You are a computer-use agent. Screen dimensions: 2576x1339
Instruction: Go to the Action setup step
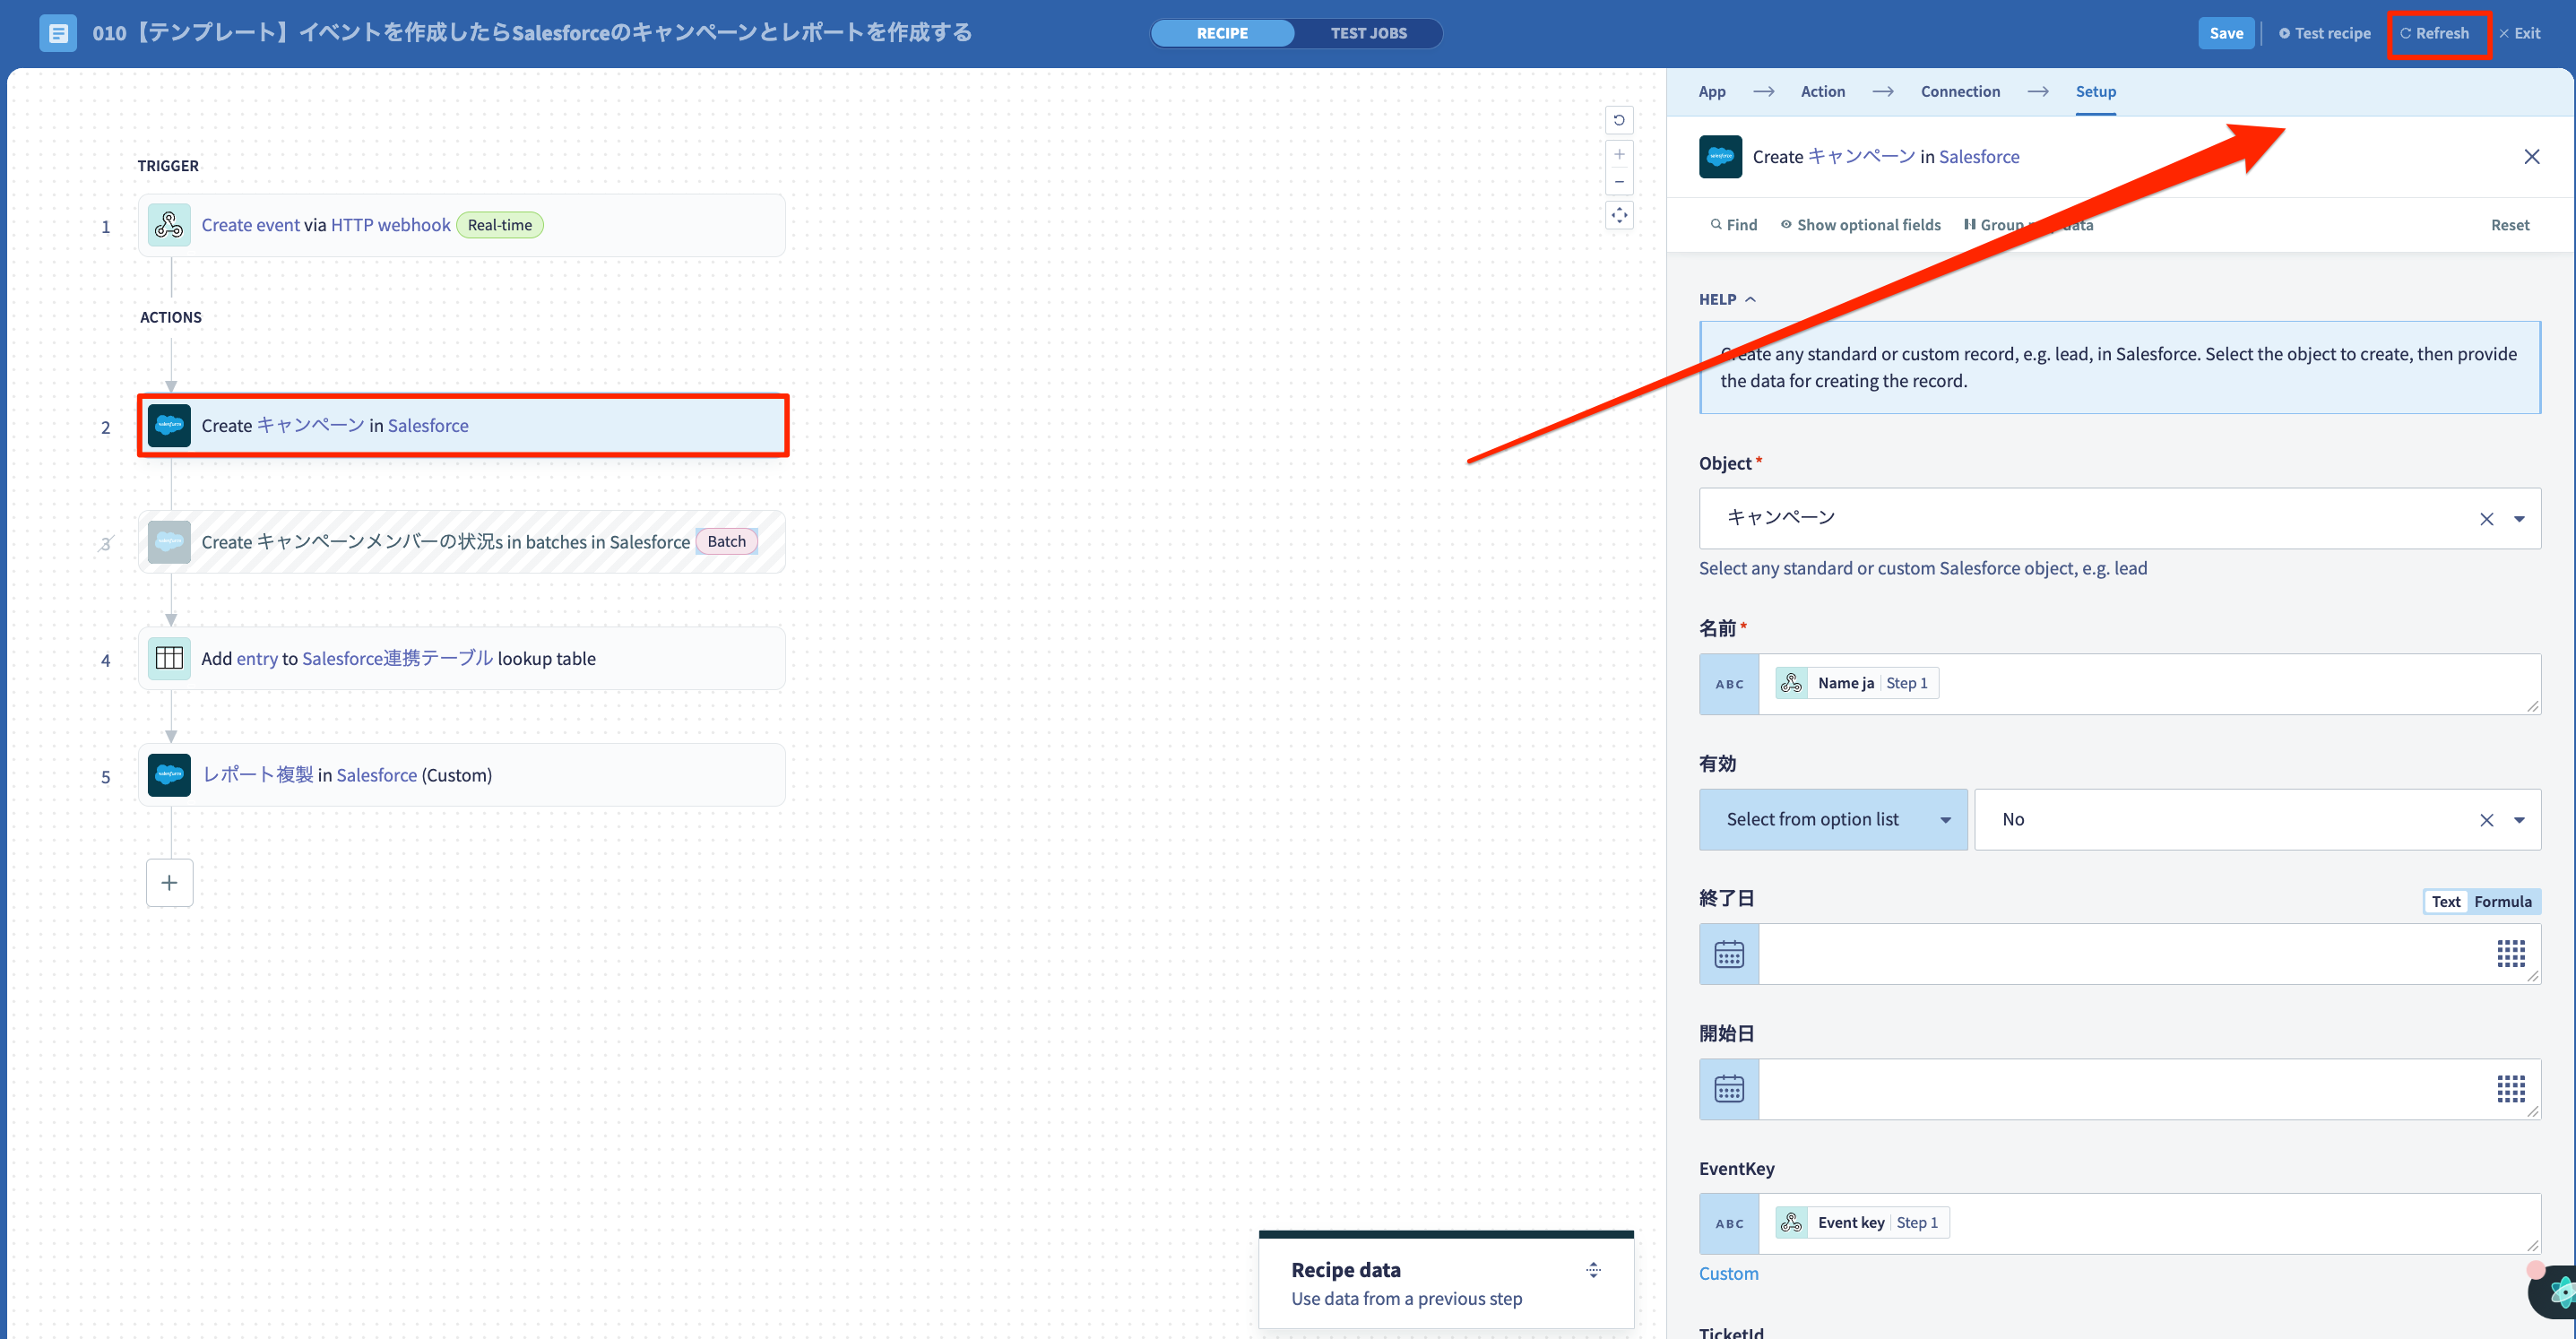coord(1822,91)
